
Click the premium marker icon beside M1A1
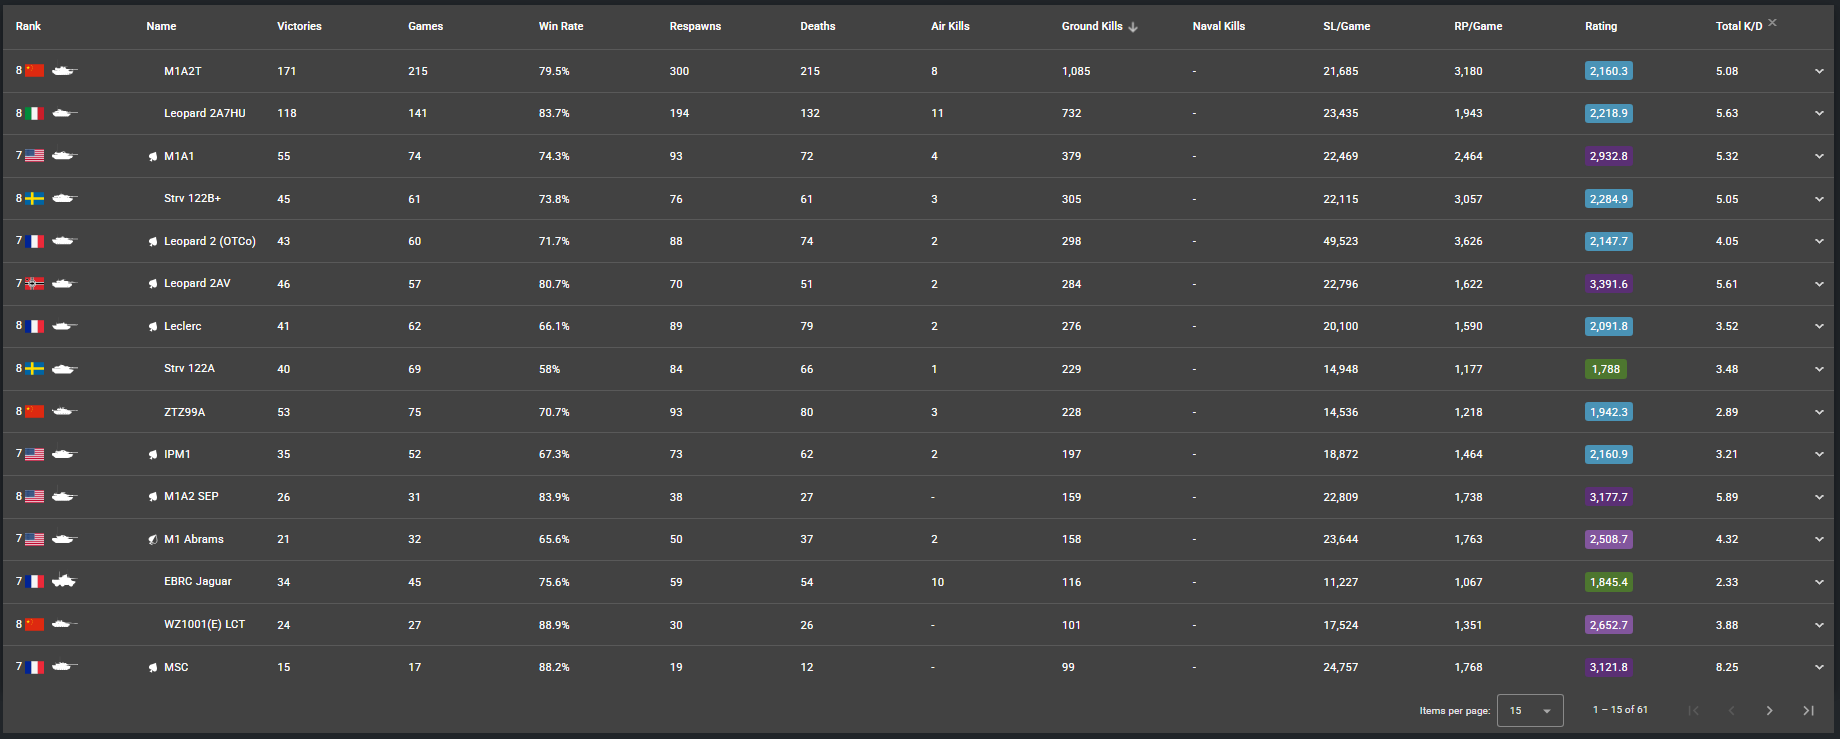153,157
